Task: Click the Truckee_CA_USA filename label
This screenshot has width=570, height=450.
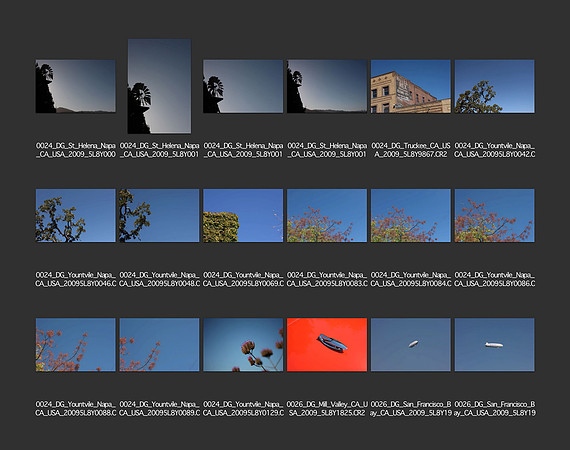Action: 411,150
